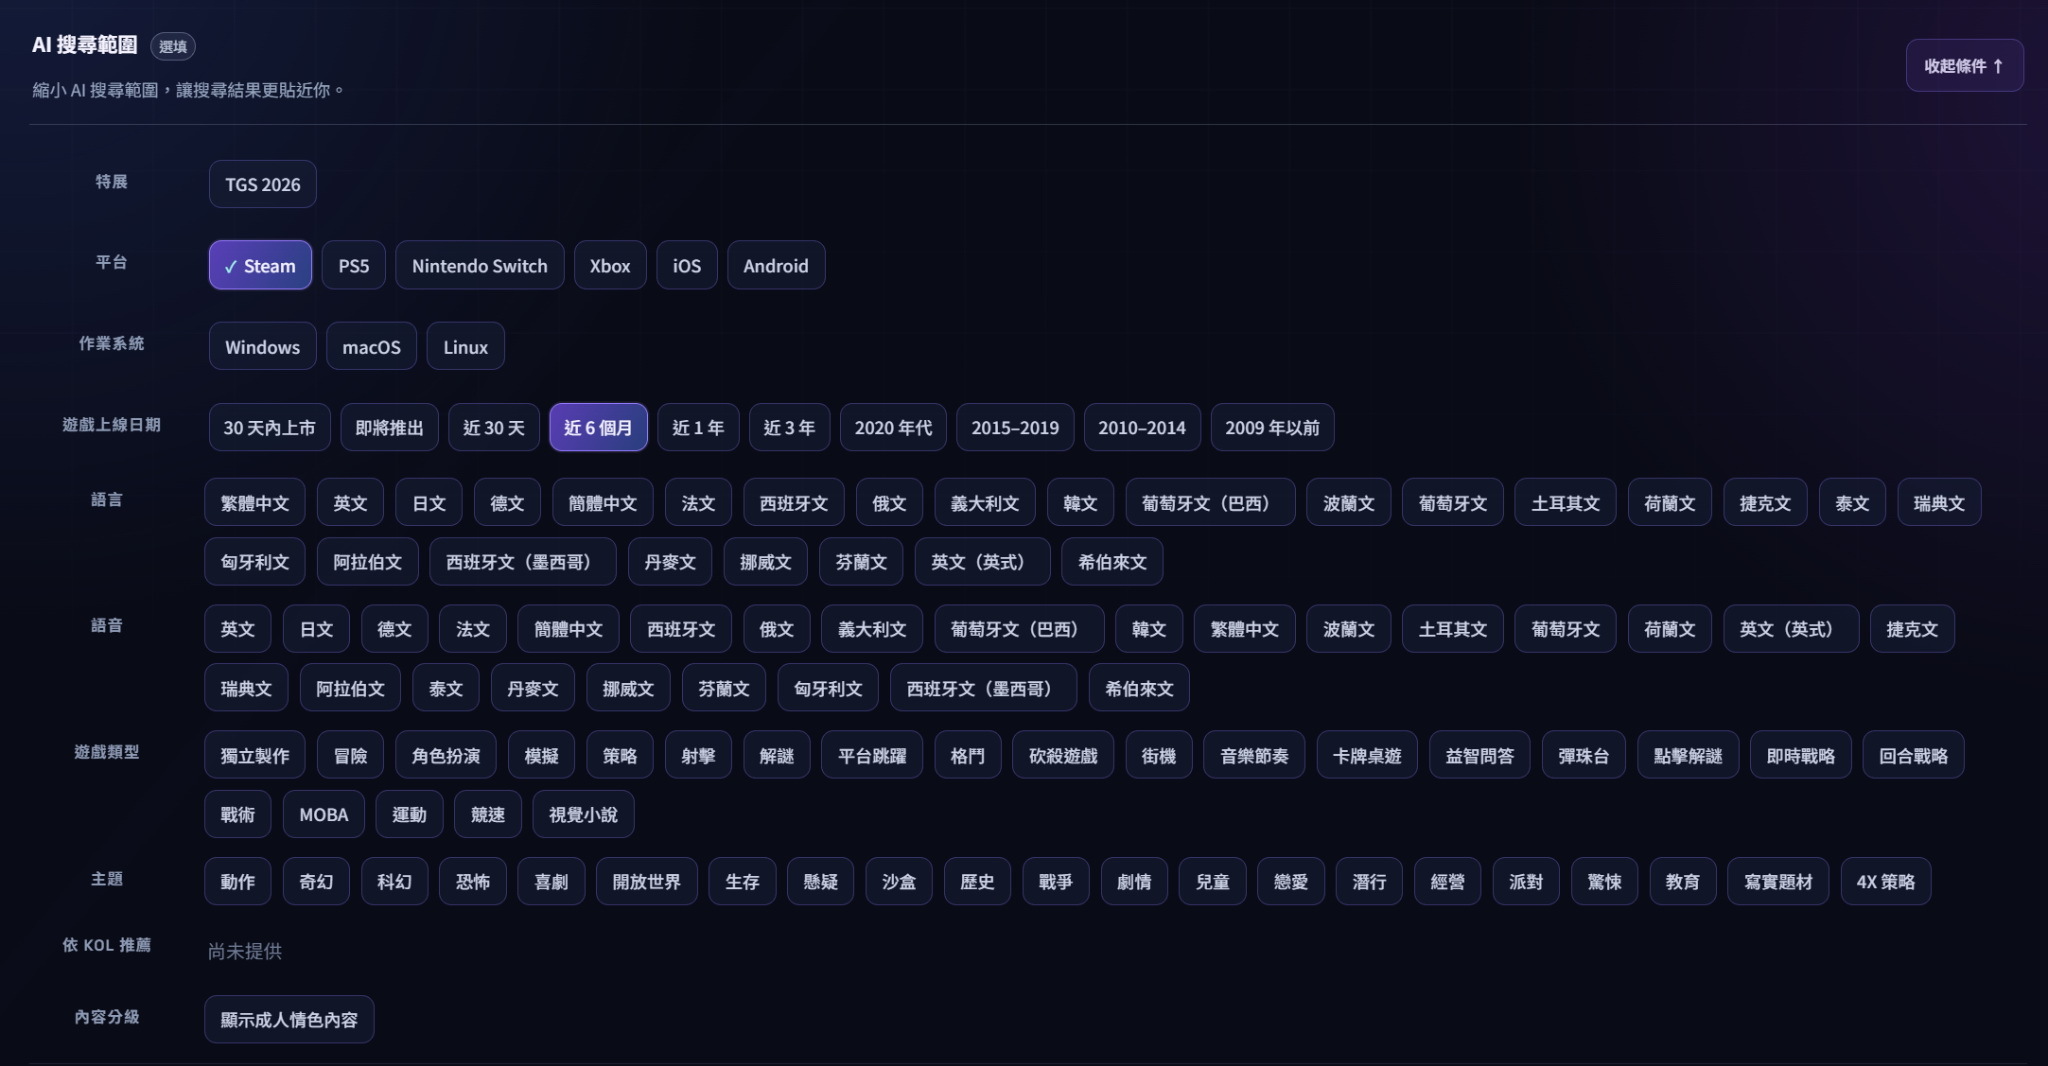
Task: Select the 角色扮演 genre chip
Action: pos(446,755)
